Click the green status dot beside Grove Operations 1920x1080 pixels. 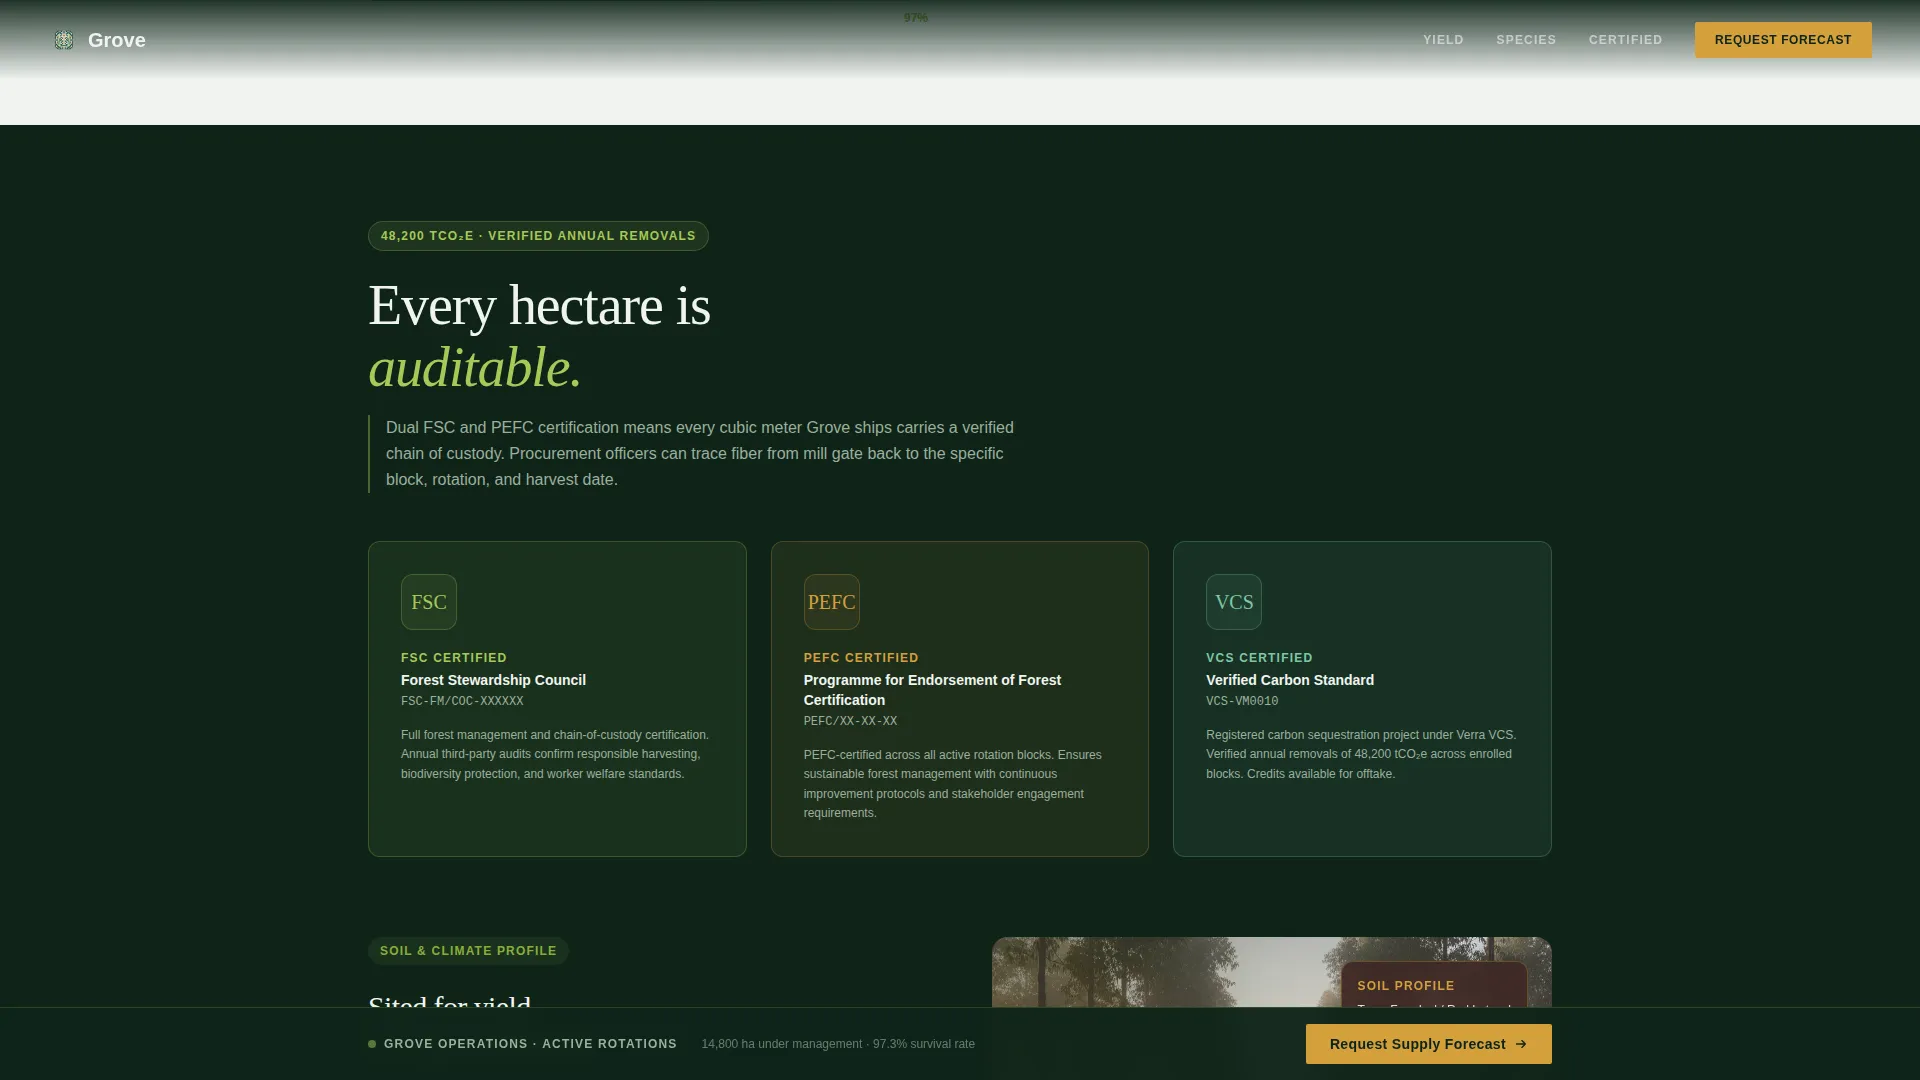pyautogui.click(x=372, y=1044)
